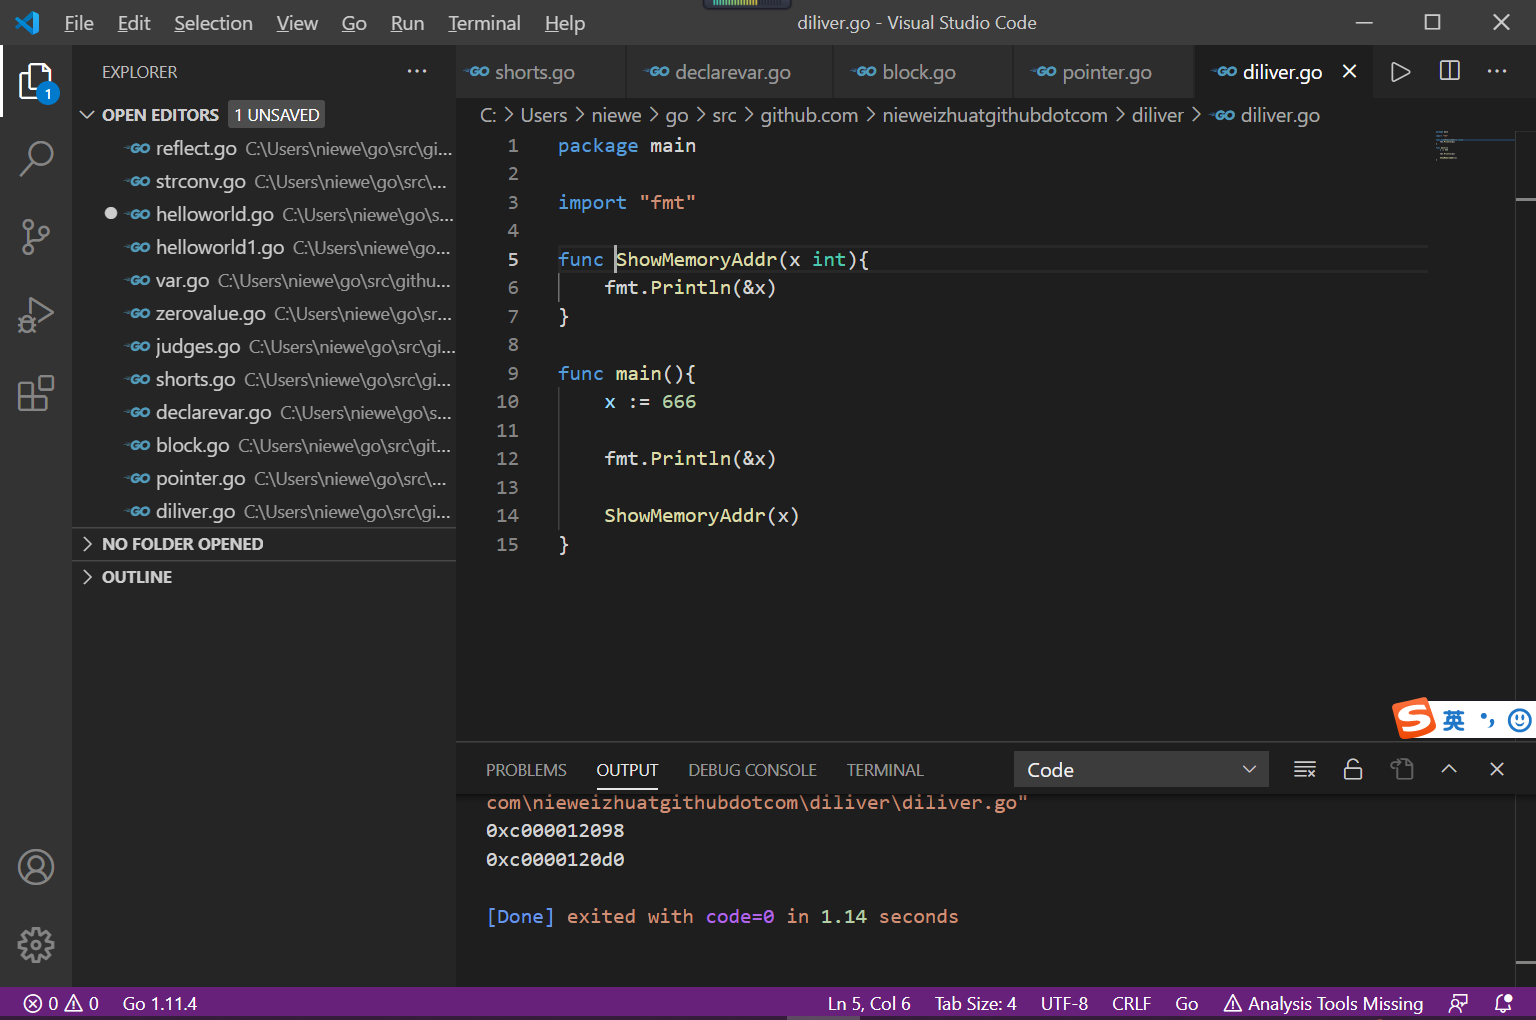1536x1020 pixels.
Task: Open the Run menu
Action: [x=407, y=23]
